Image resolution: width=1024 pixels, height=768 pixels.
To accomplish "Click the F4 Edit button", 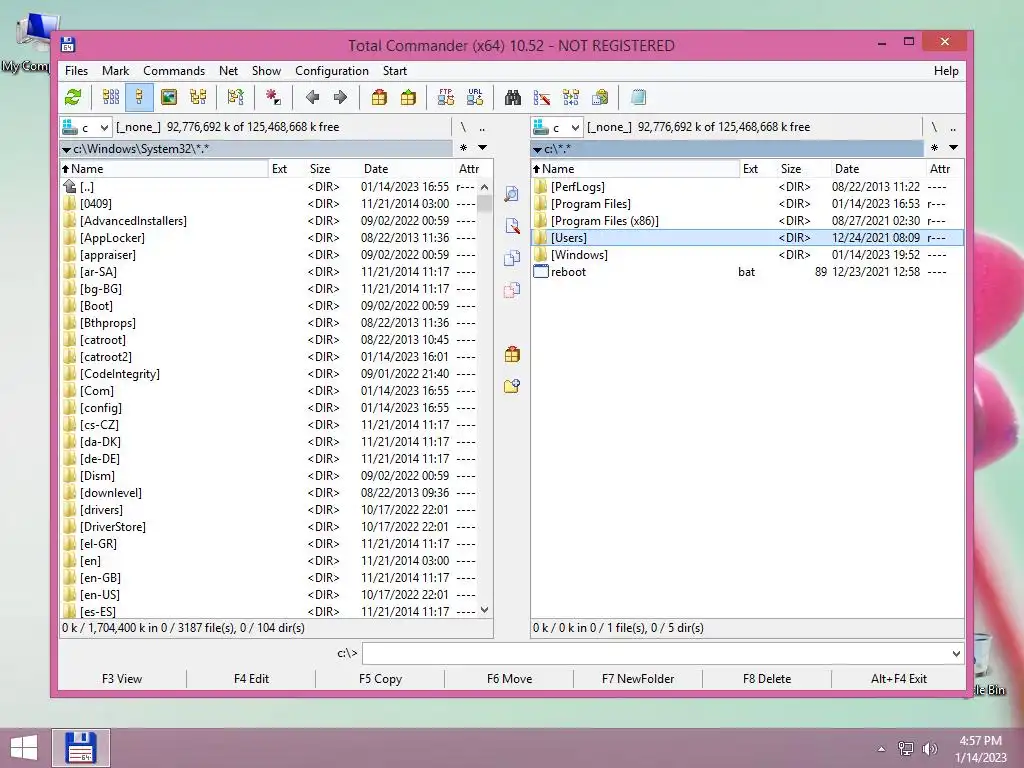I will [251, 679].
